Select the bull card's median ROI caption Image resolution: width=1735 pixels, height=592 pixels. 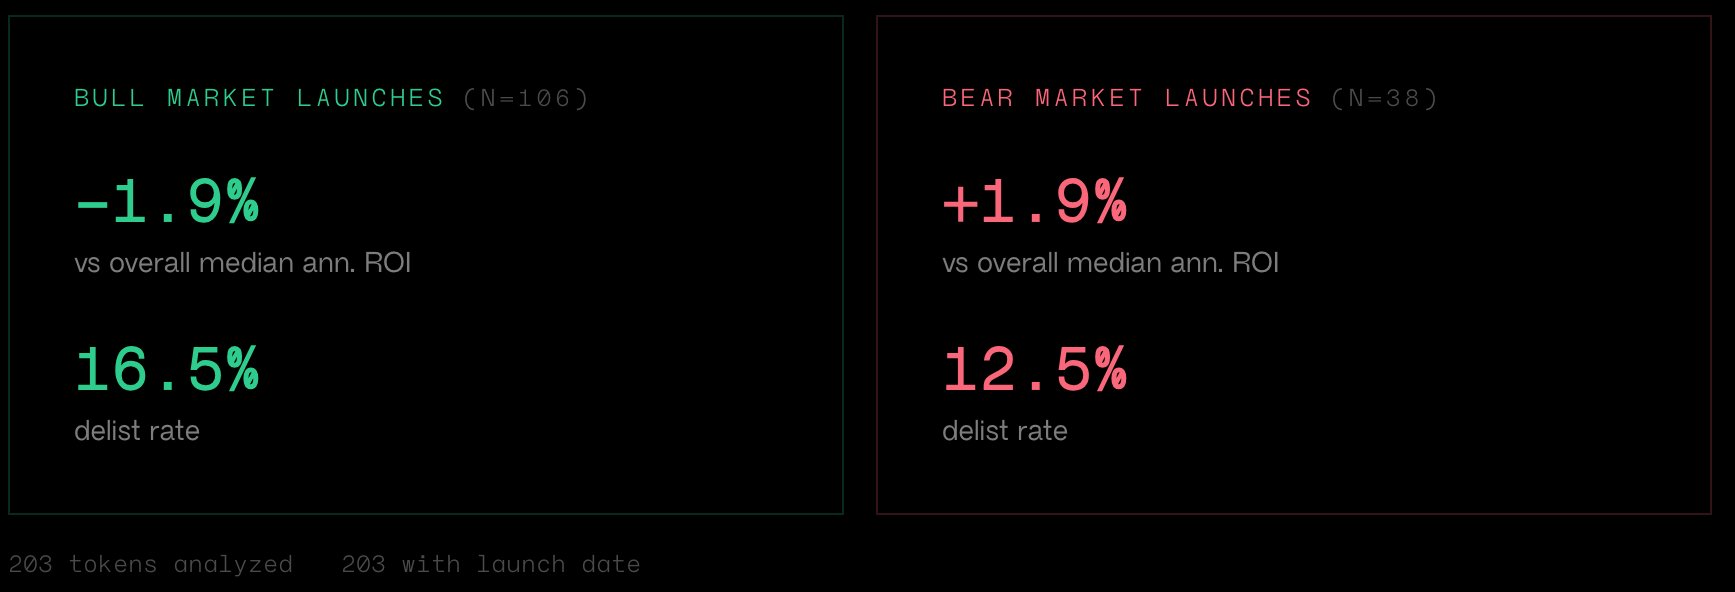(x=242, y=263)
